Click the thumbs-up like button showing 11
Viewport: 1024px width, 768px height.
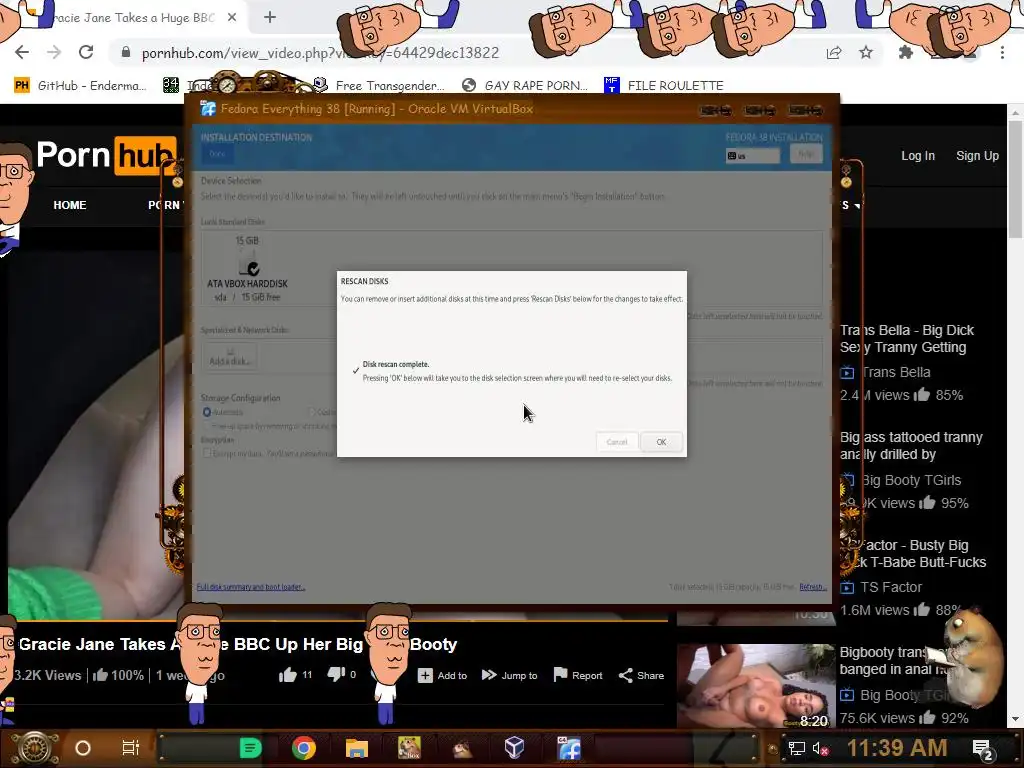[x=295, y=675]
